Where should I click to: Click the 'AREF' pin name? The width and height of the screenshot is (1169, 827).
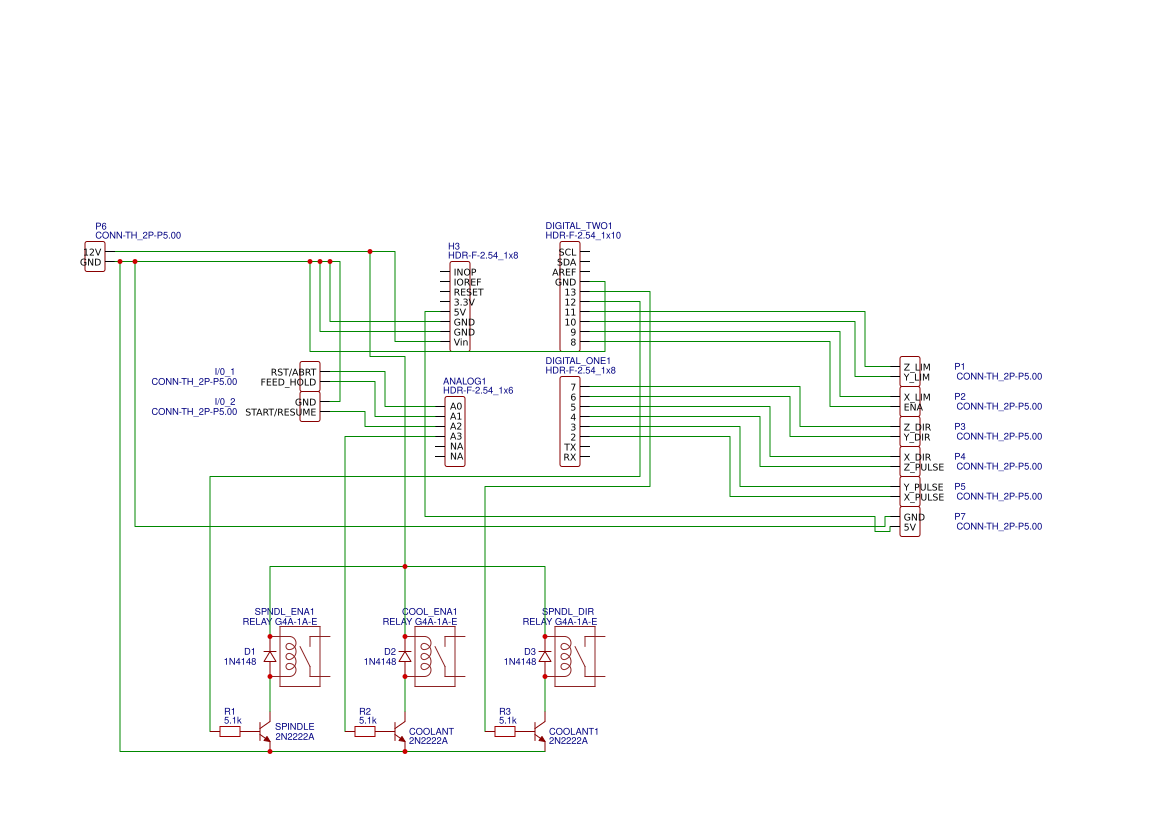(564, 272)
